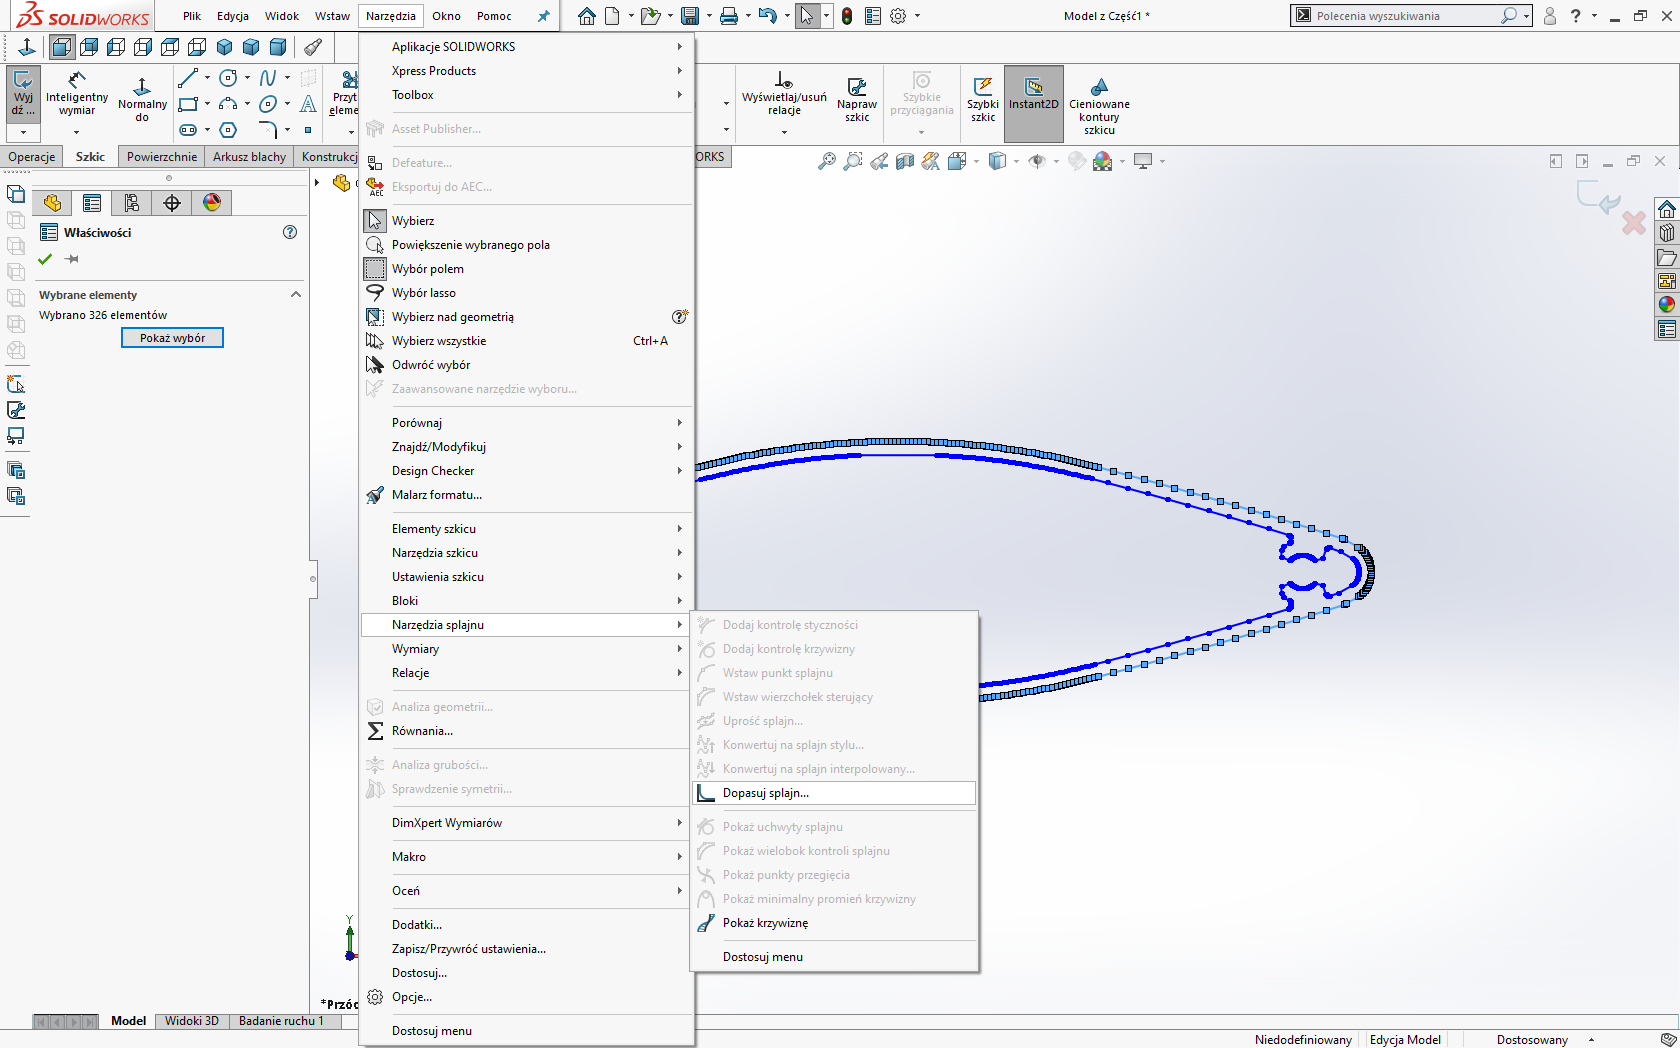Select the Spline sketch tool

pos(268,77)
